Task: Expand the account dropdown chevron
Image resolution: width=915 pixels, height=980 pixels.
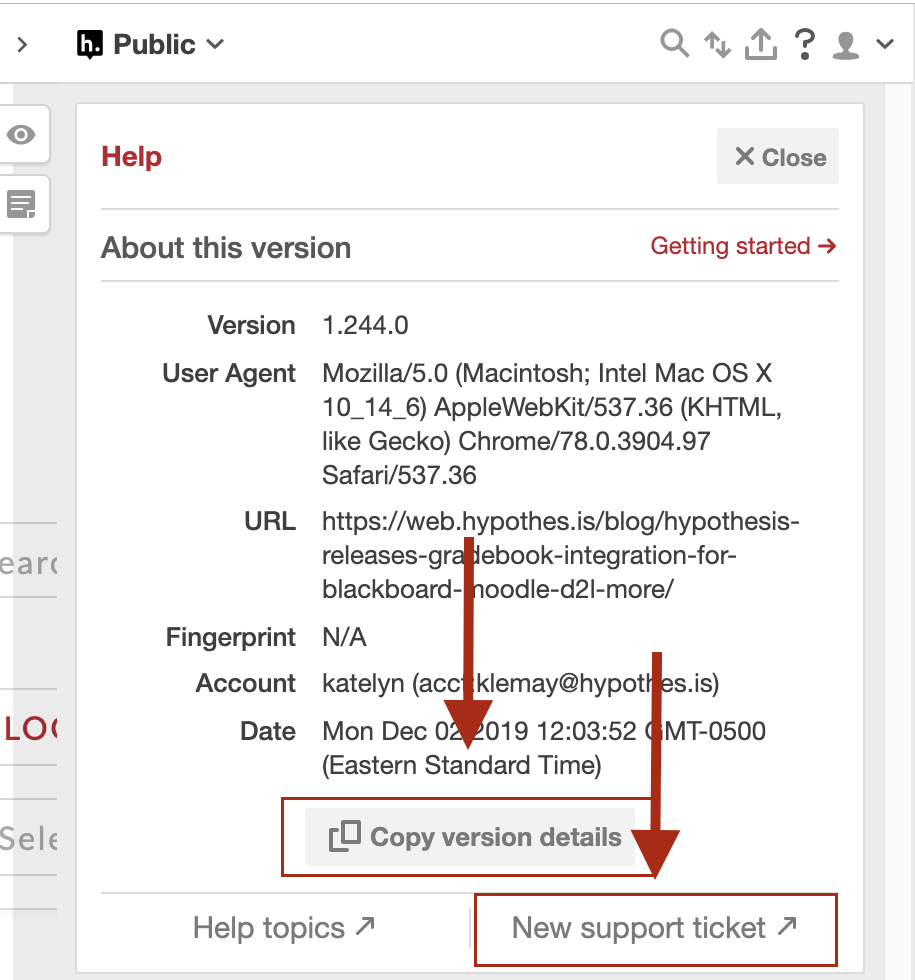Action: tap(885, 44)
